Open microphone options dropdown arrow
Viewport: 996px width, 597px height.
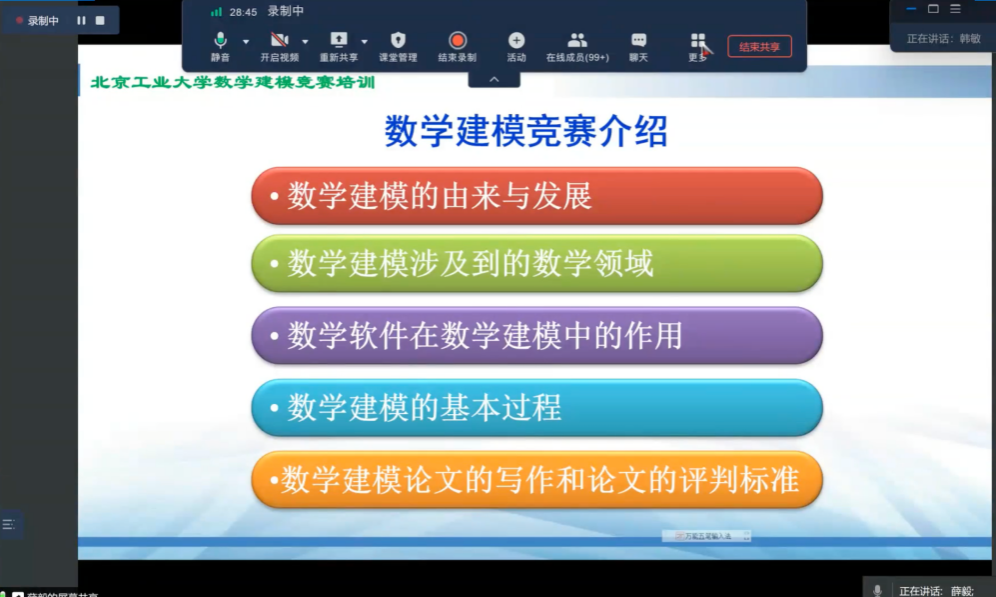click(246, 42)
